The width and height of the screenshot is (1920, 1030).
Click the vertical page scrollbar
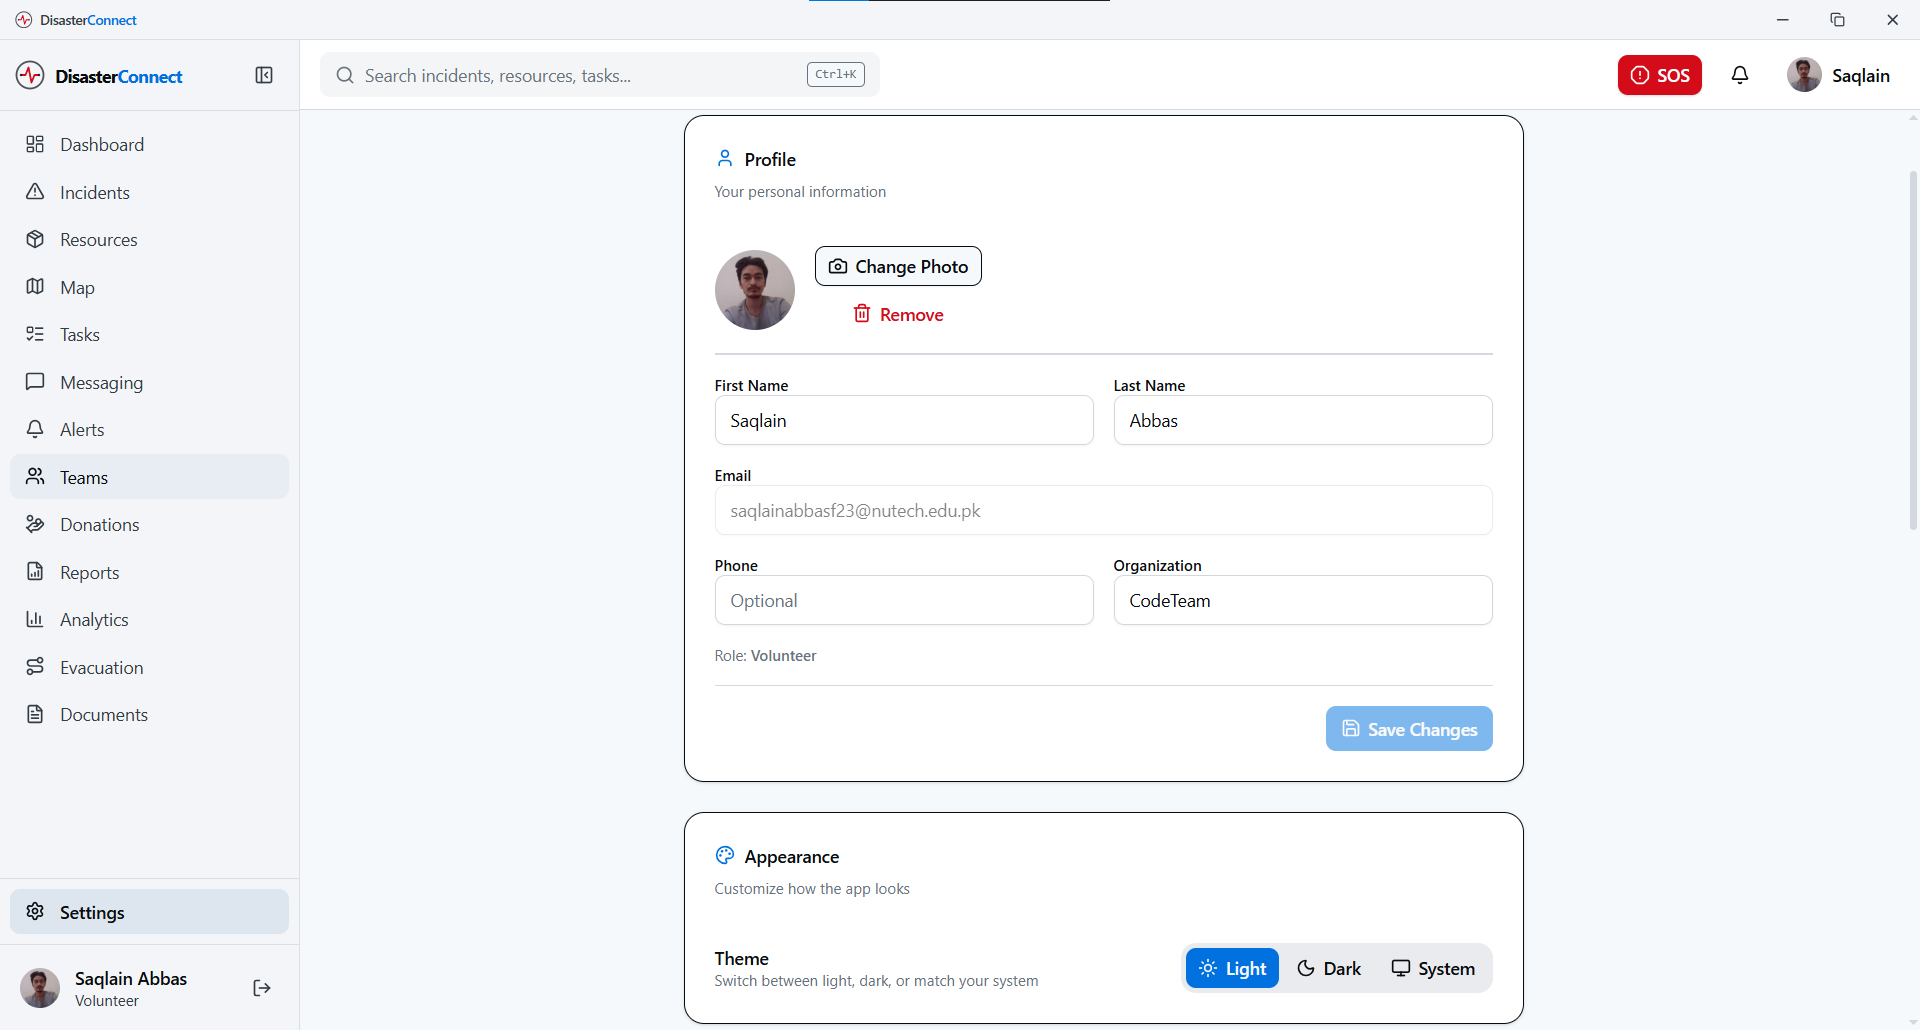[x=1913, y=350]
